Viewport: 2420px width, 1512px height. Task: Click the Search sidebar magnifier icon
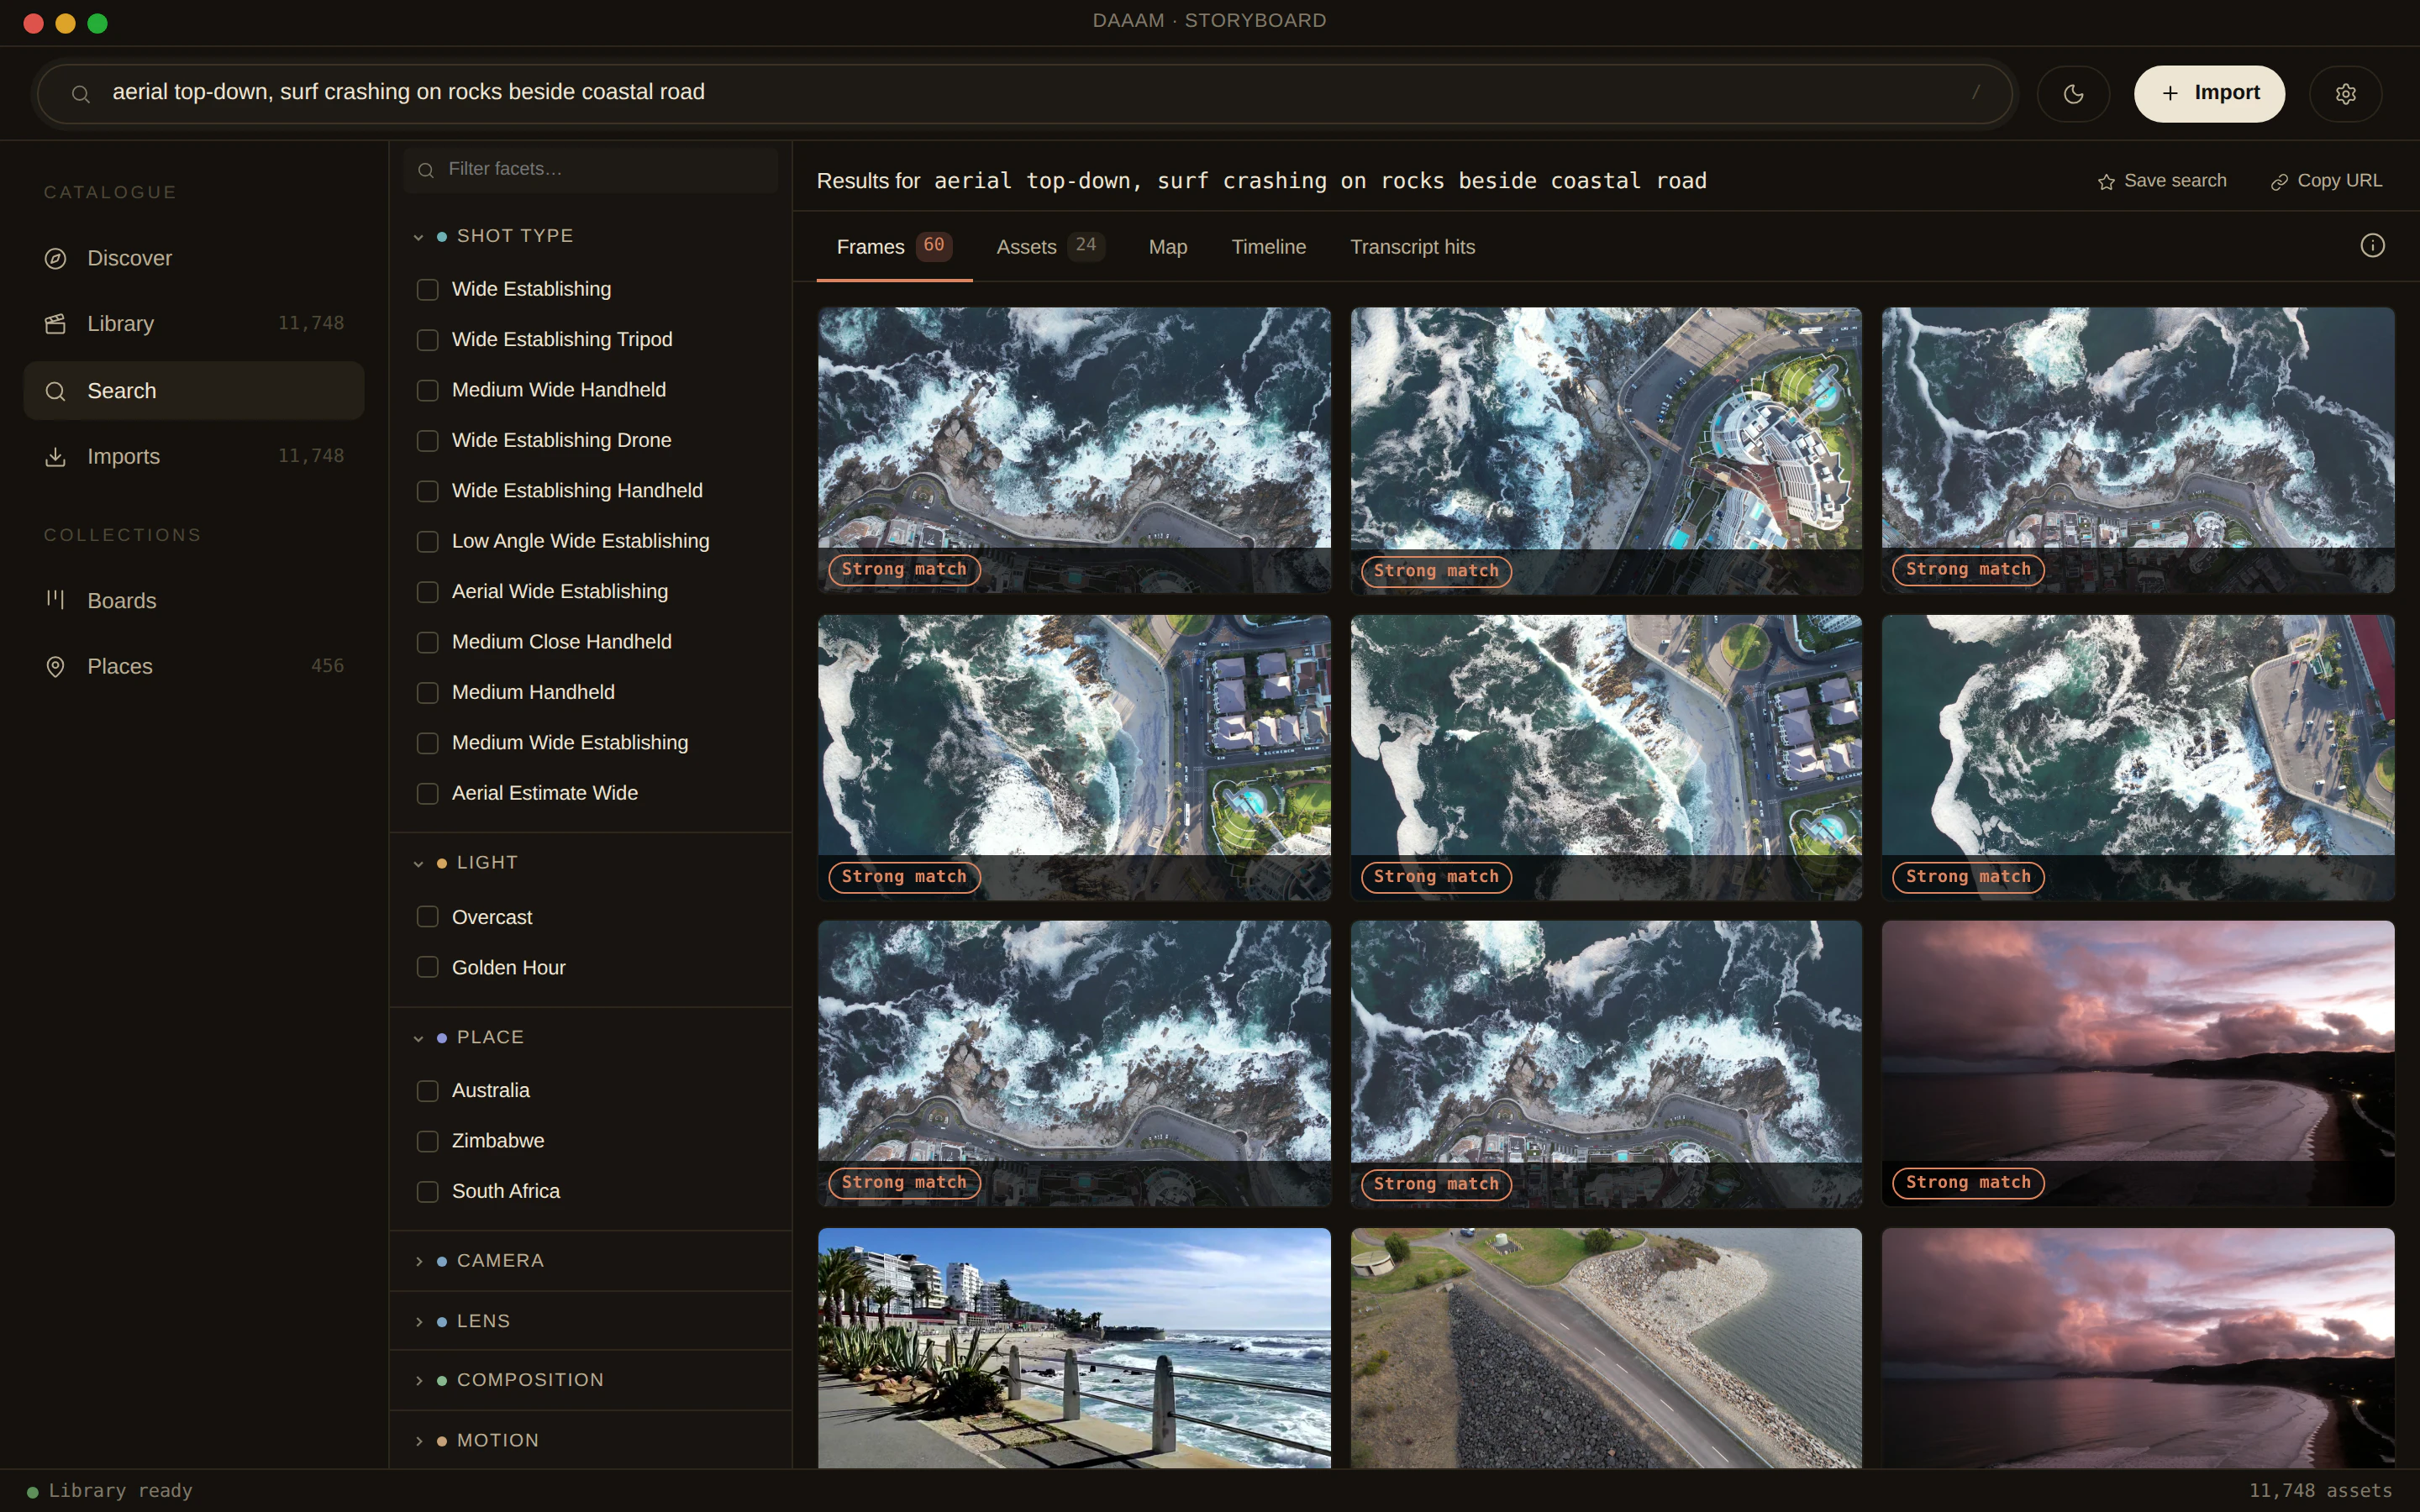click(x=55, y=391)
